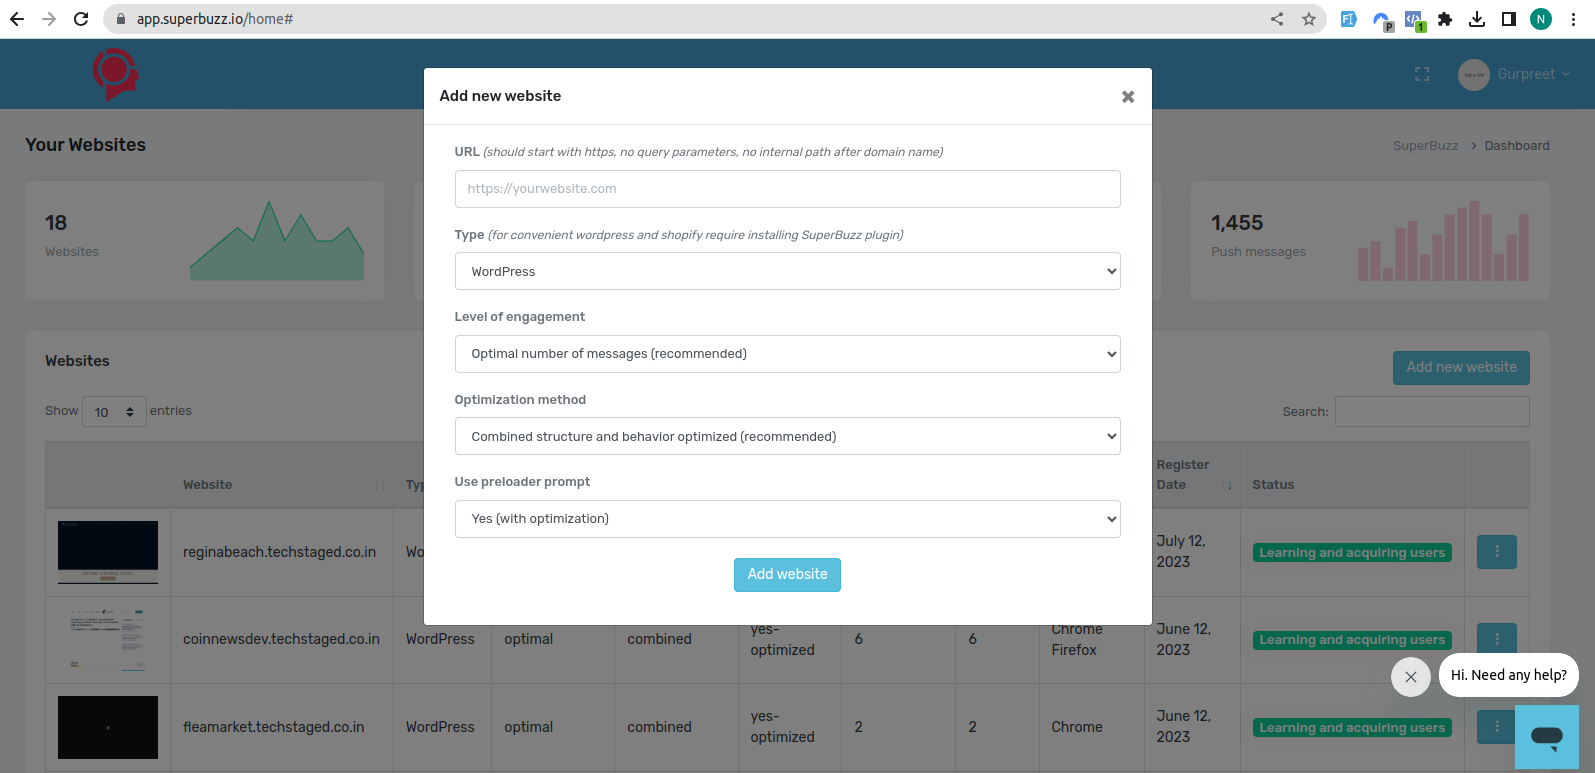Reload the page in the browser
1595x773 pixels.
81,19
